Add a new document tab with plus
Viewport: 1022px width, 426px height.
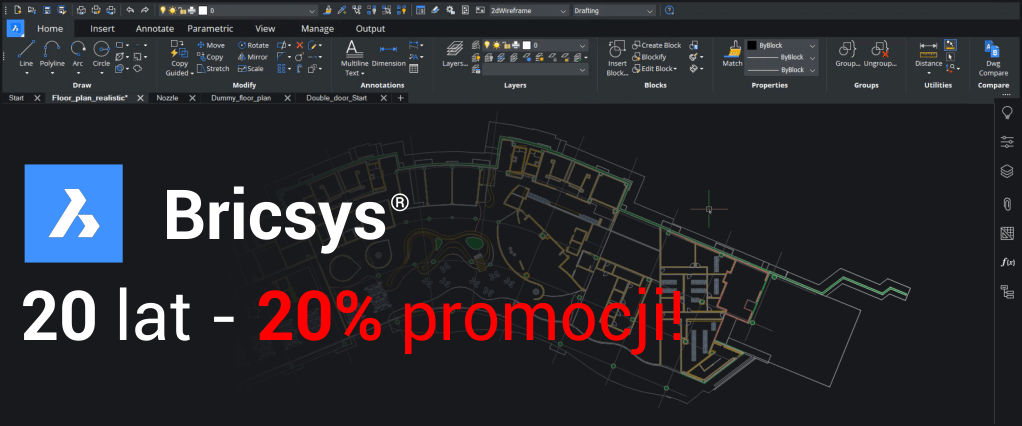tap(400, 98)
